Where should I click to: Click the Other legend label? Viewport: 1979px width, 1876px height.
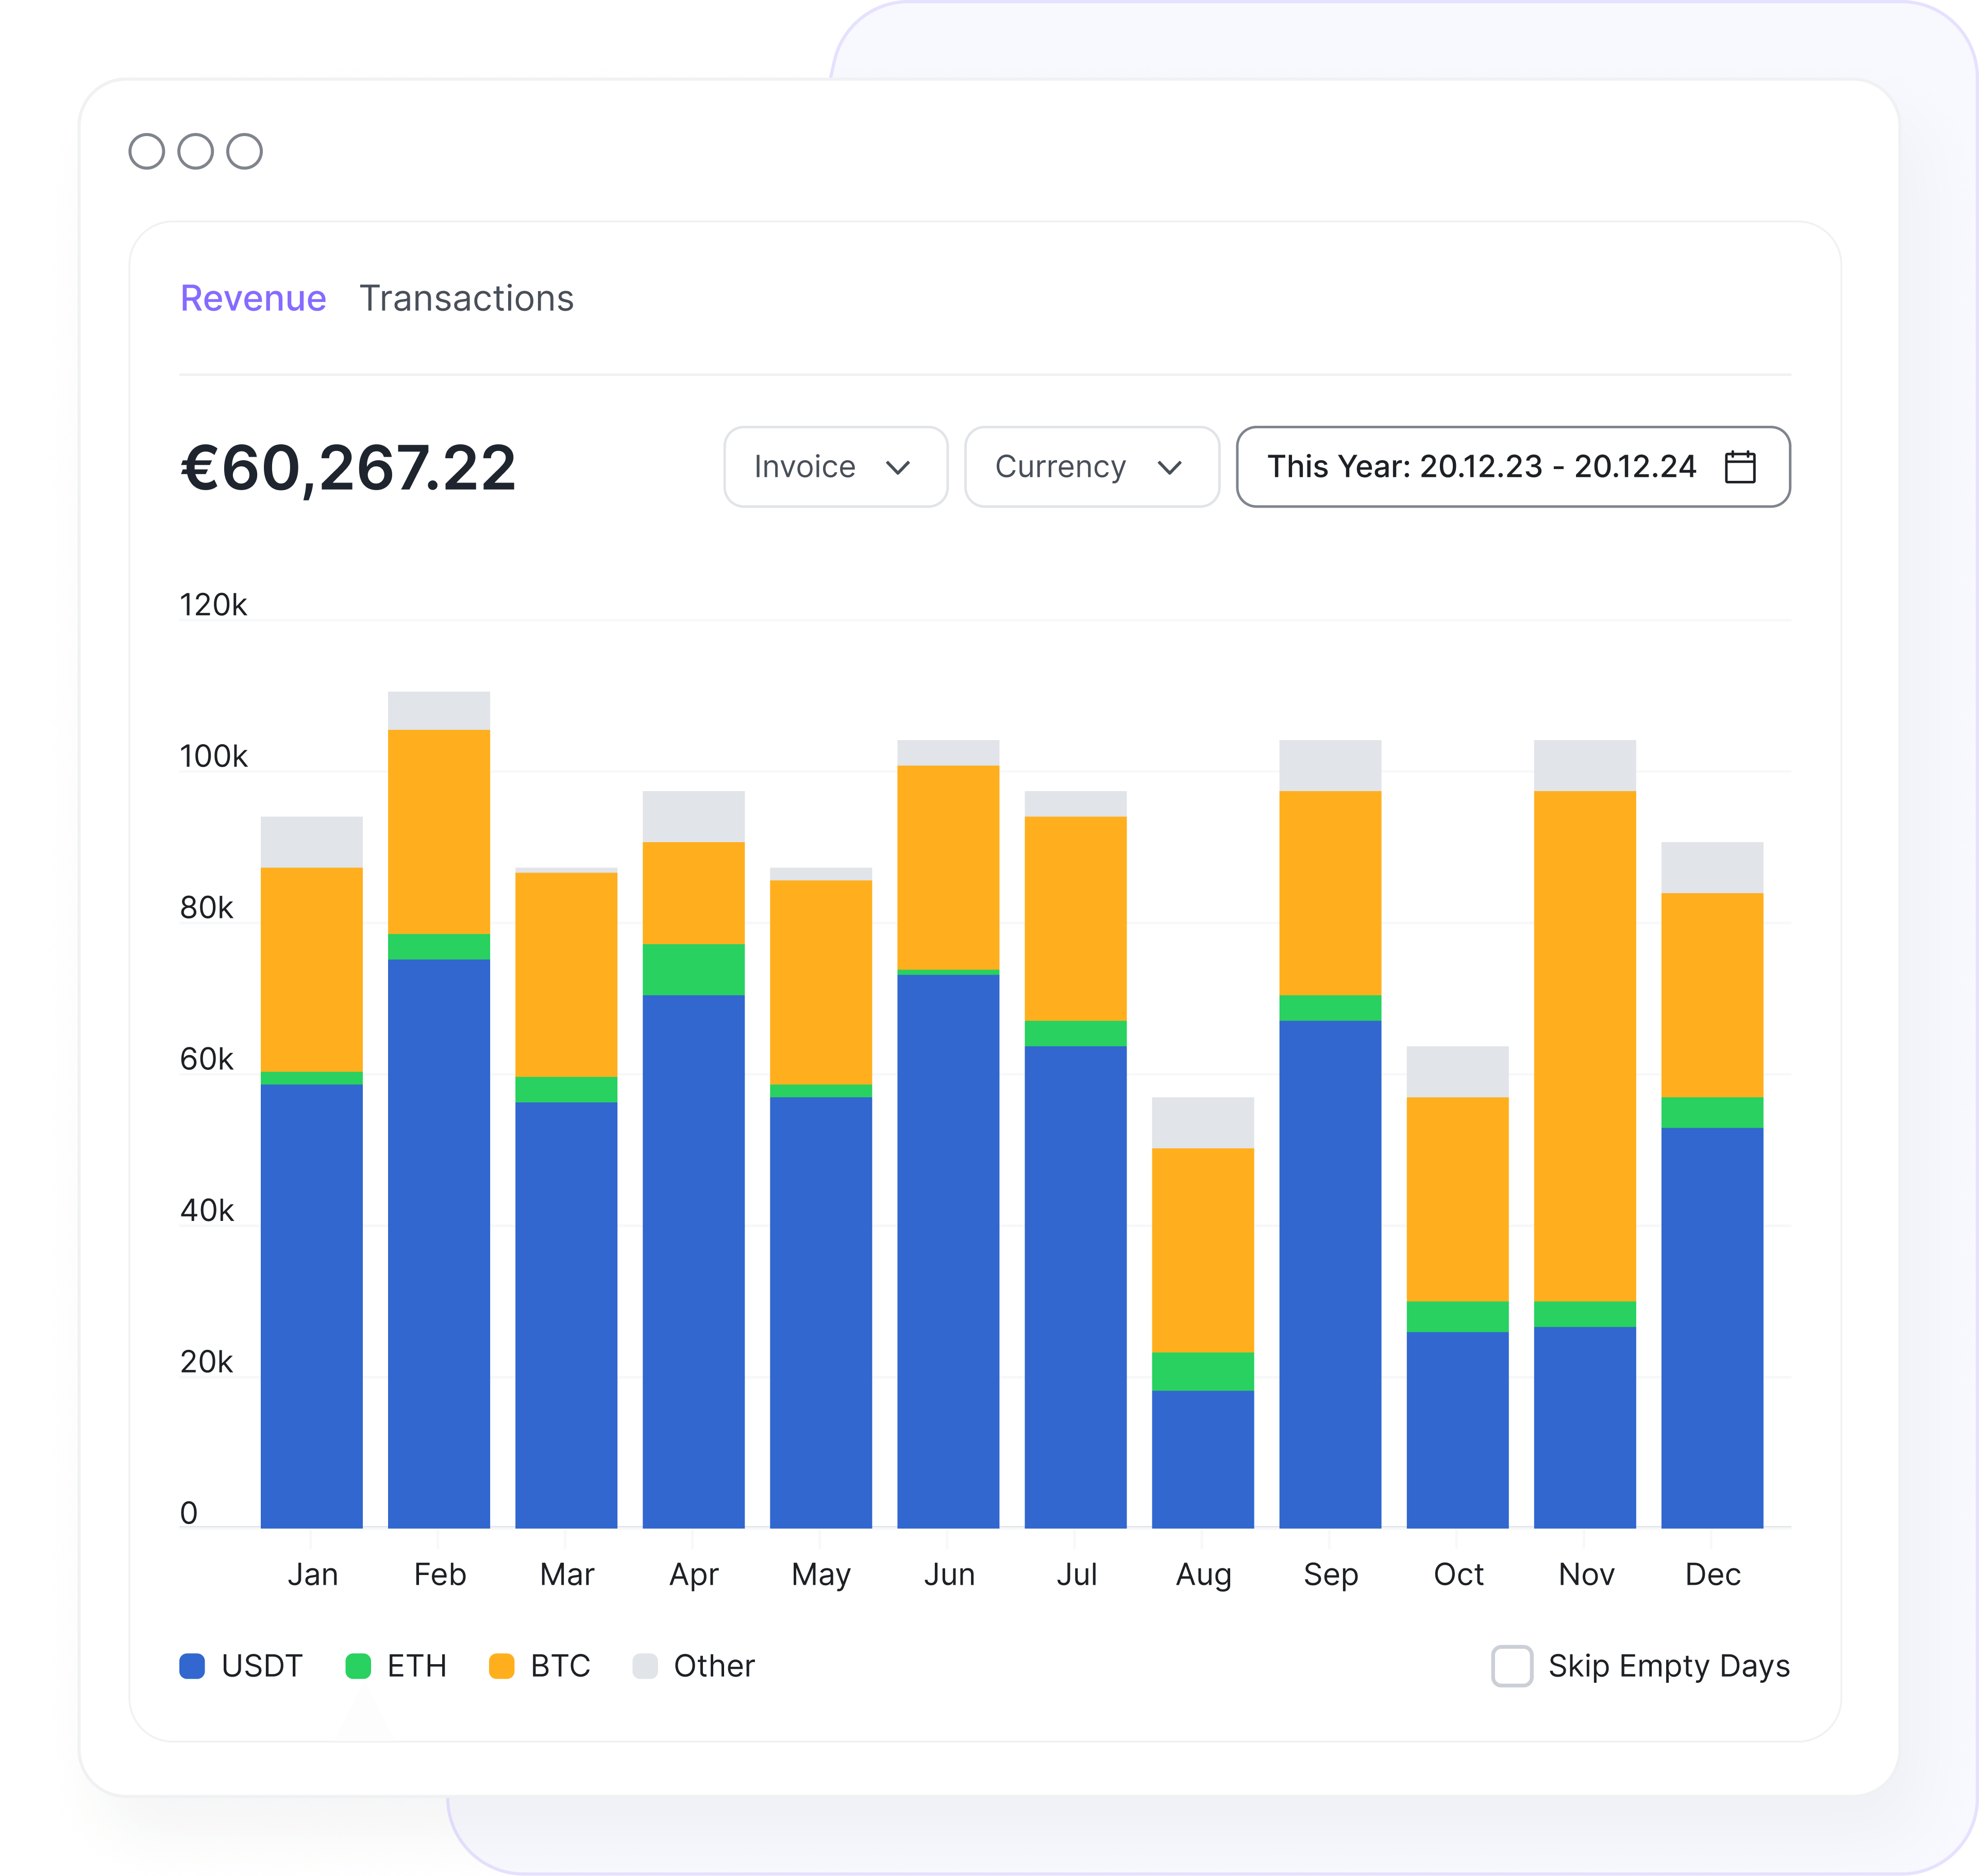(714, 1666)
